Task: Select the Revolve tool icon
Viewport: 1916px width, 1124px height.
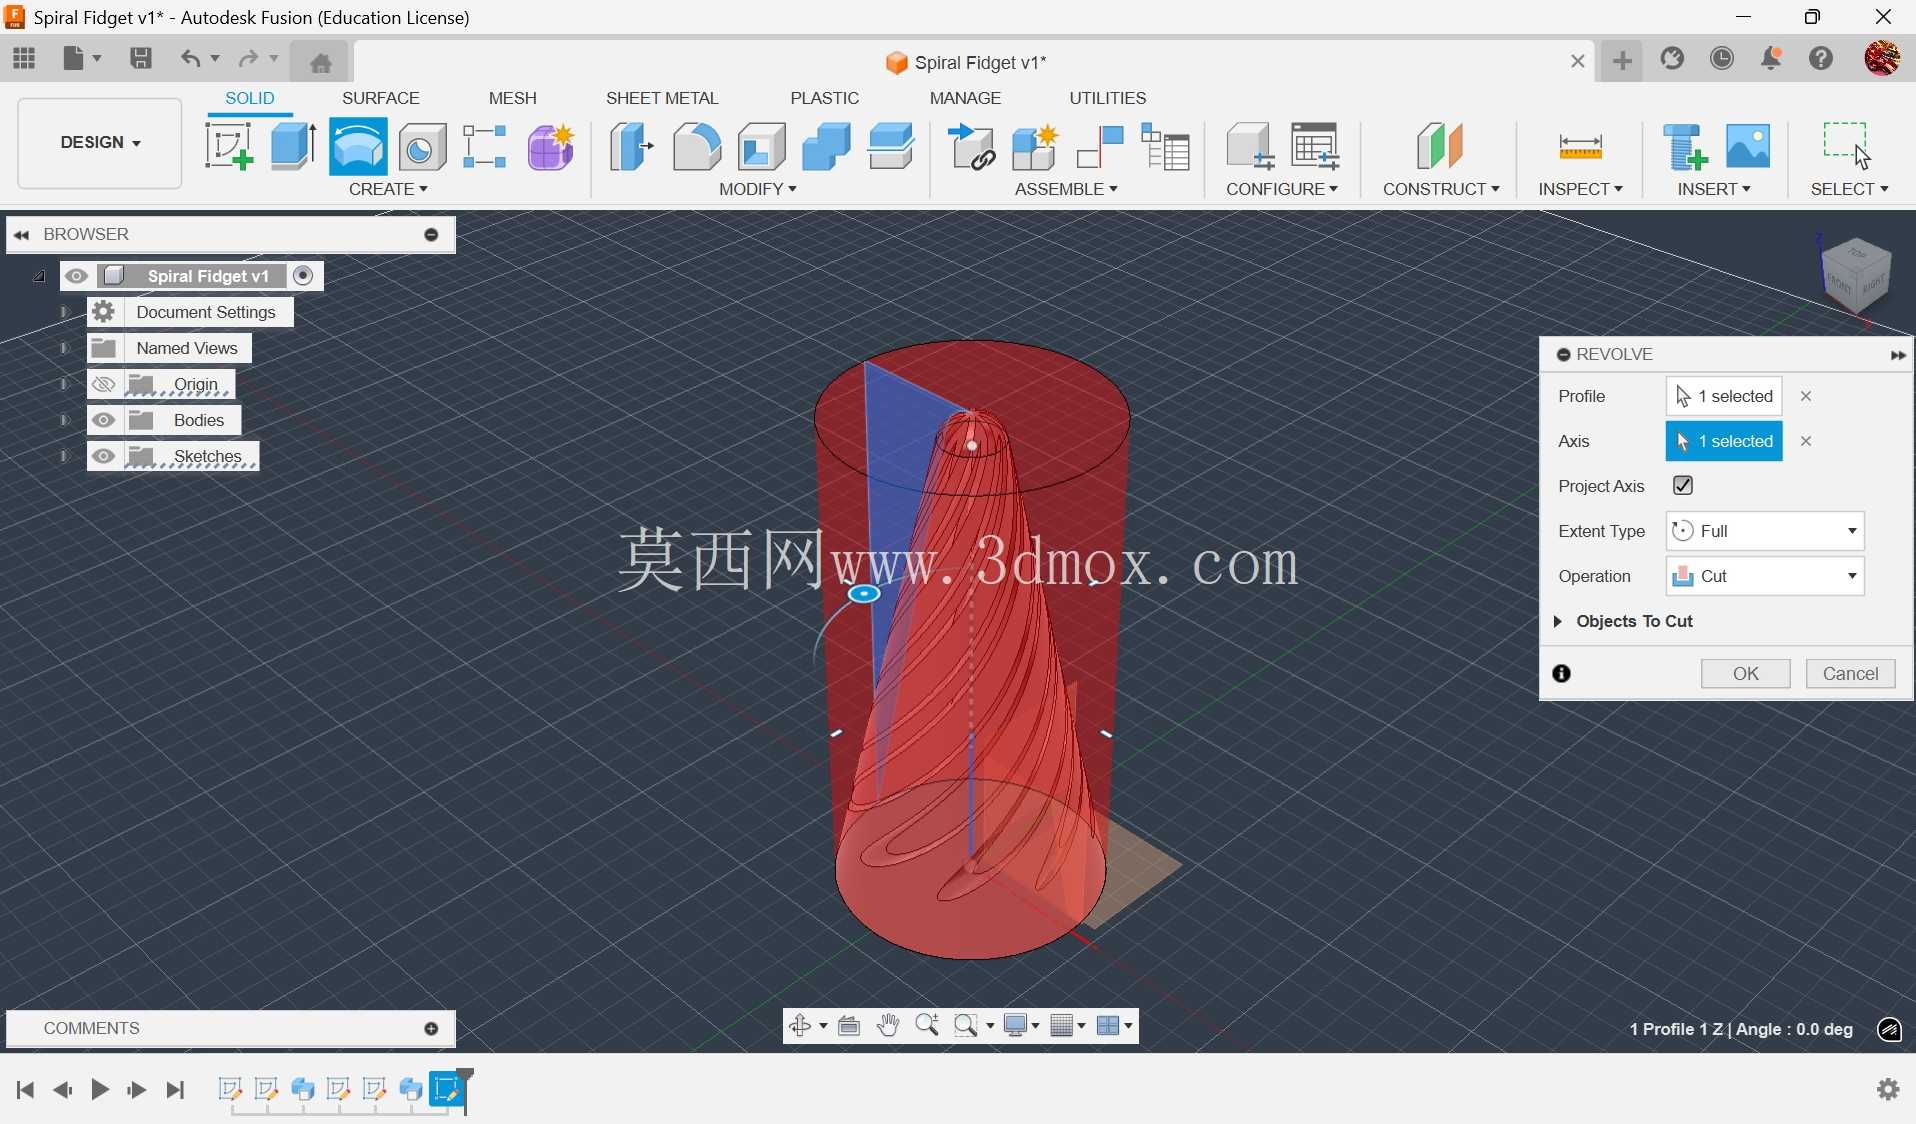Action: click(x=358, y=147)
